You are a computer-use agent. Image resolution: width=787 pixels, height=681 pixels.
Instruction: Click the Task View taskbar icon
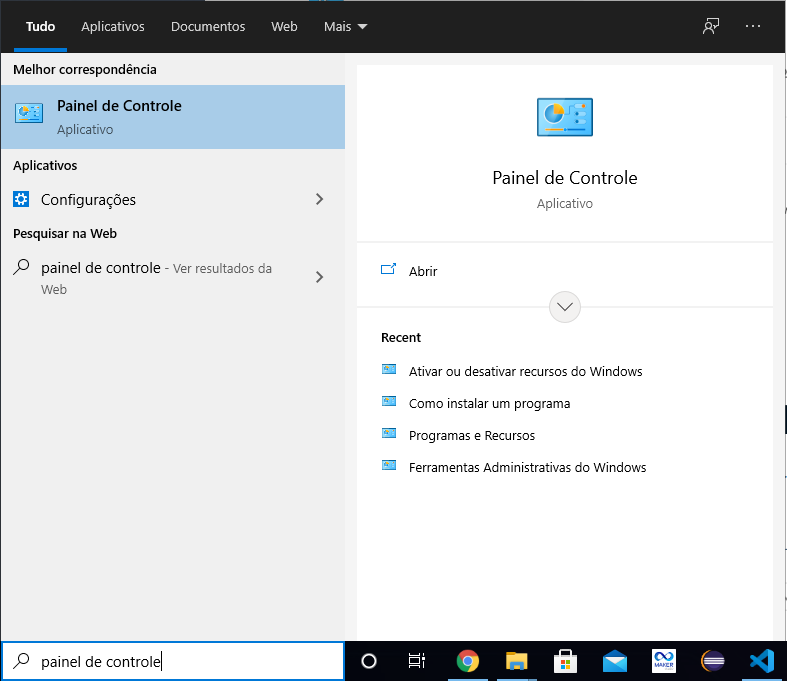click(417, 661)
